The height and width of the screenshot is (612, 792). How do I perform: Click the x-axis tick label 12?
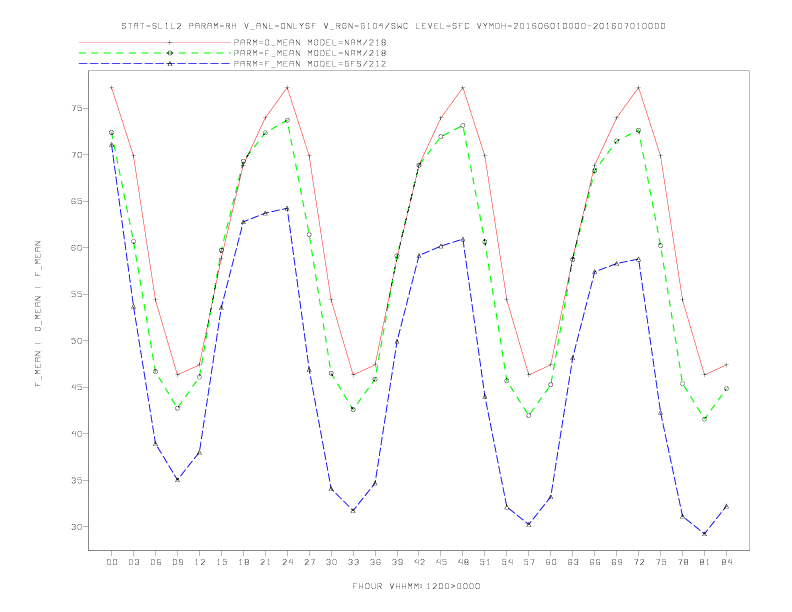[x=200, y=562]
